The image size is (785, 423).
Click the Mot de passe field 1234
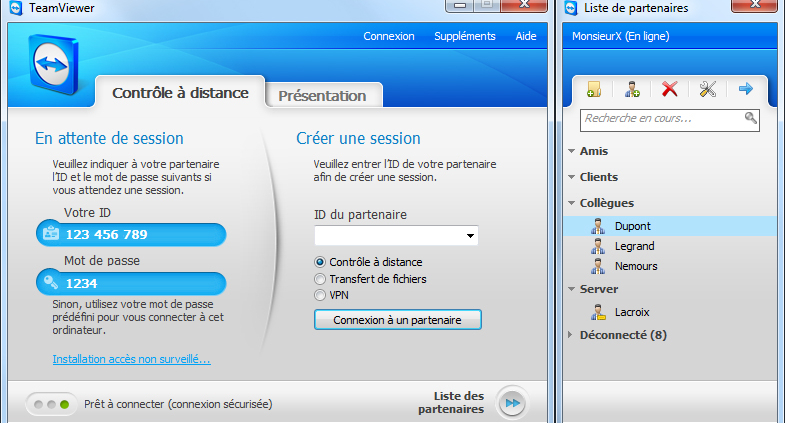click(131, 283)
